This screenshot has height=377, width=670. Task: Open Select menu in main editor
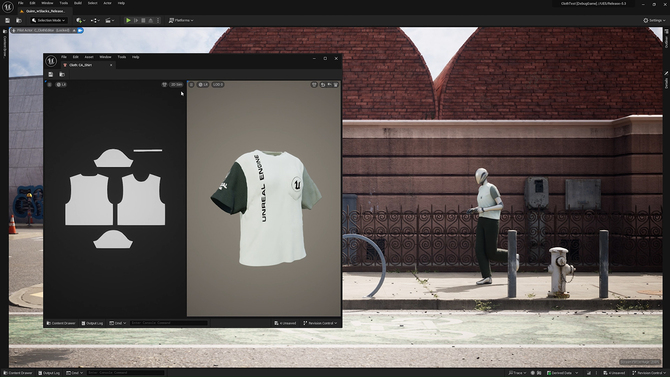(x=92, y=3)
